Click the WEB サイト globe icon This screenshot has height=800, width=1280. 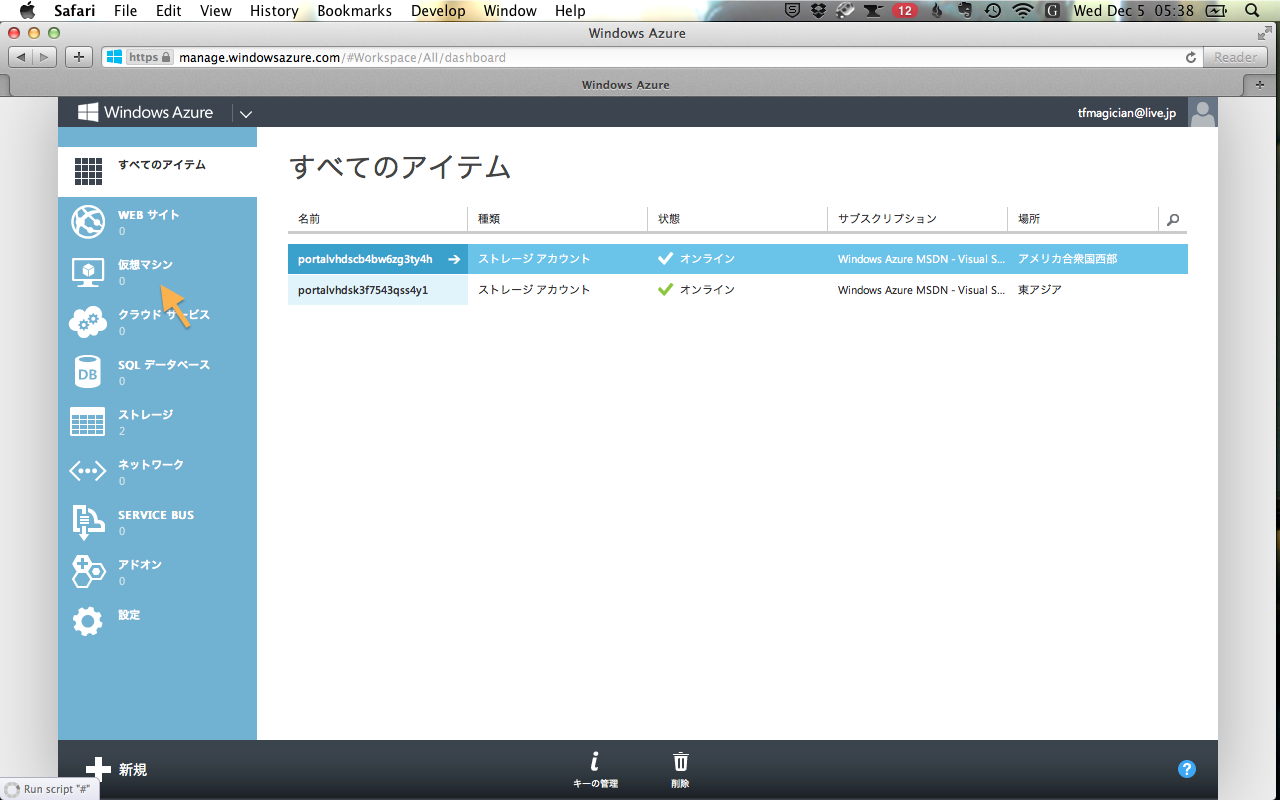click(88, 221)
